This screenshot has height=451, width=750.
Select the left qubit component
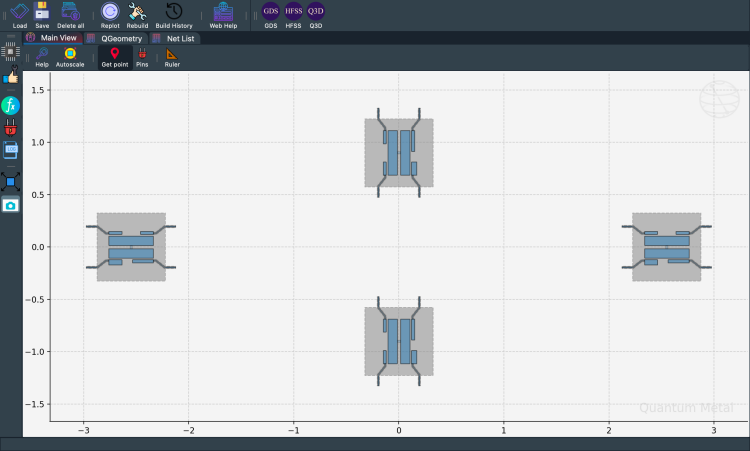tap(131, 247)
